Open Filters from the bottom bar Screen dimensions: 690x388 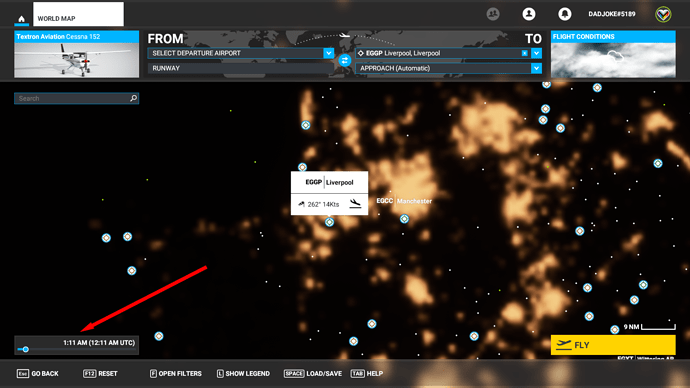point(176,373)
